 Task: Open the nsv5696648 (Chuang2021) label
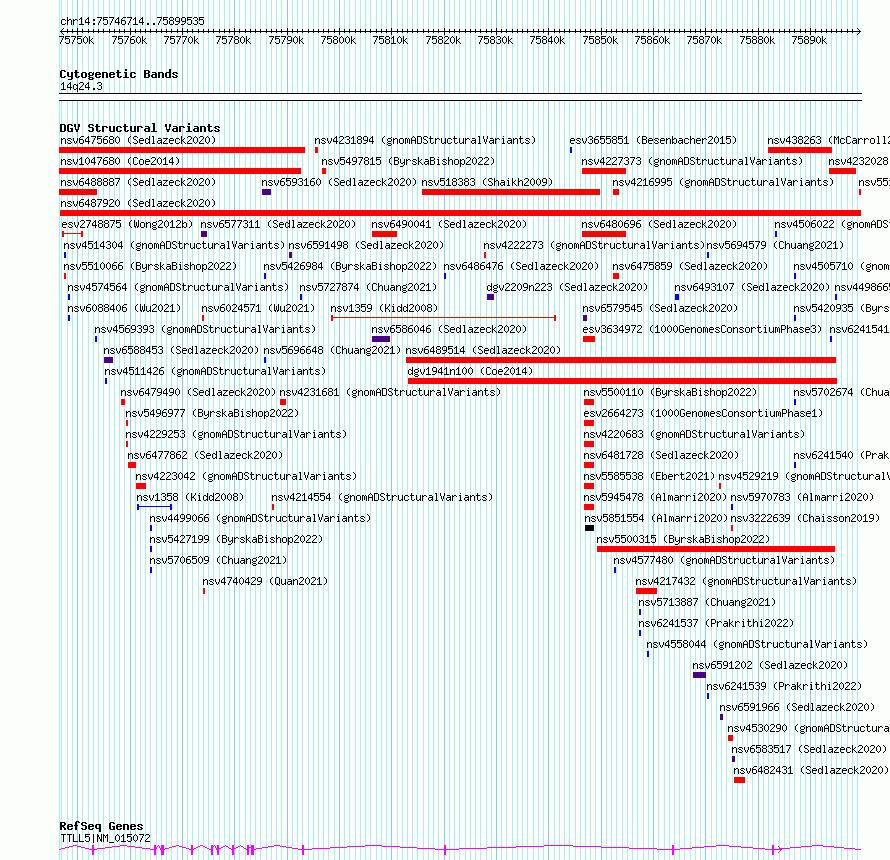pyautogui.click(x=332, y=350)
